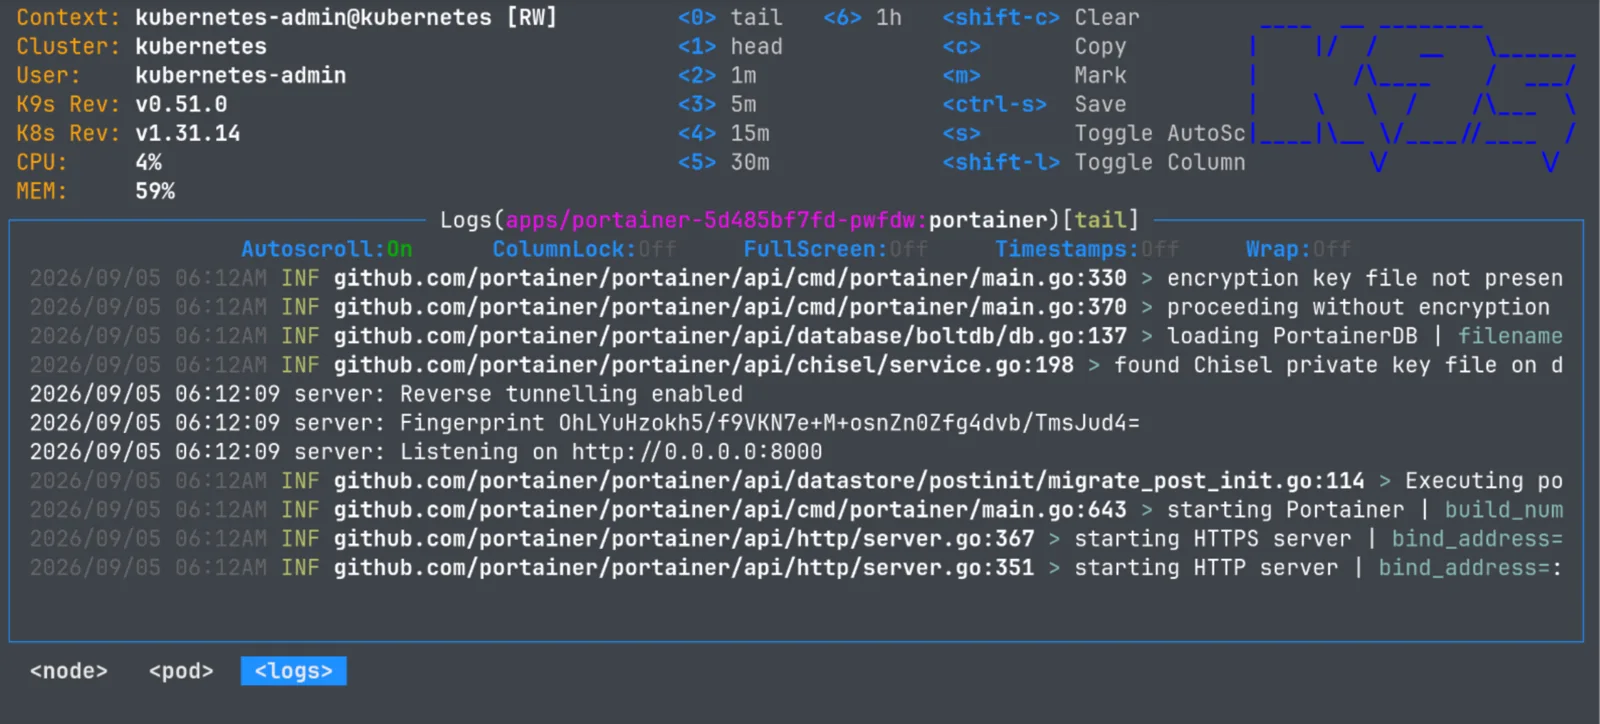This screenshot has width=1600, height=724.
Task: Toggle the Timestamps:Off indicator
Action: tap(1086, 249)
